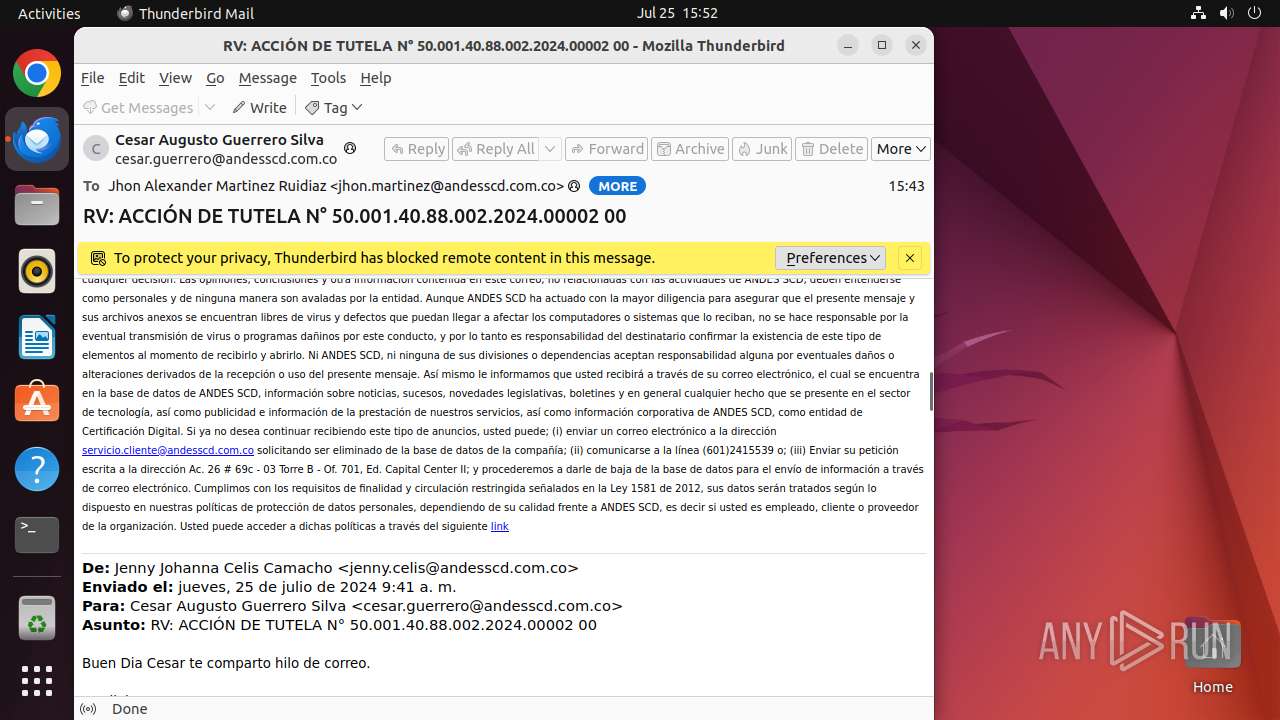Open the View menu
The height and width of the screenshot is (720, 1280).
pyautogui.click(x=175, y=78)
